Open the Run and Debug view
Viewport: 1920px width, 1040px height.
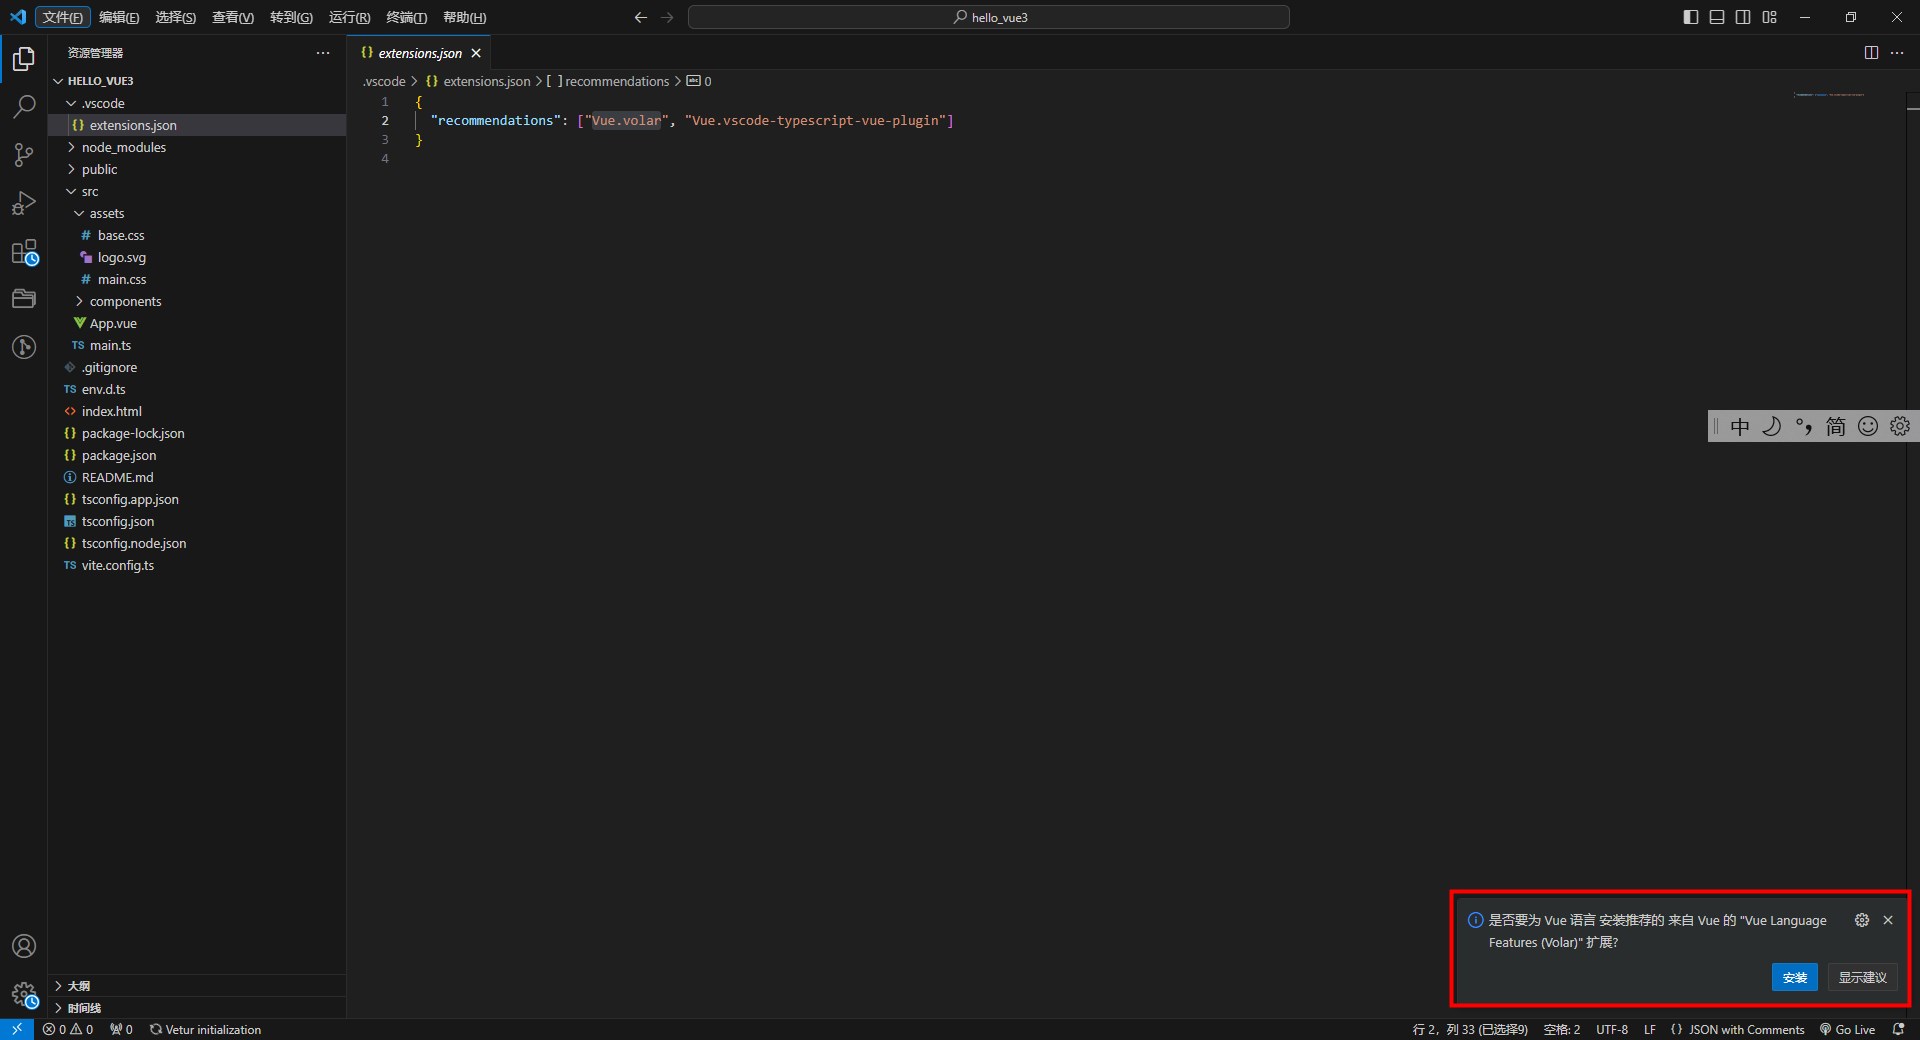click(x=24, y=203)
